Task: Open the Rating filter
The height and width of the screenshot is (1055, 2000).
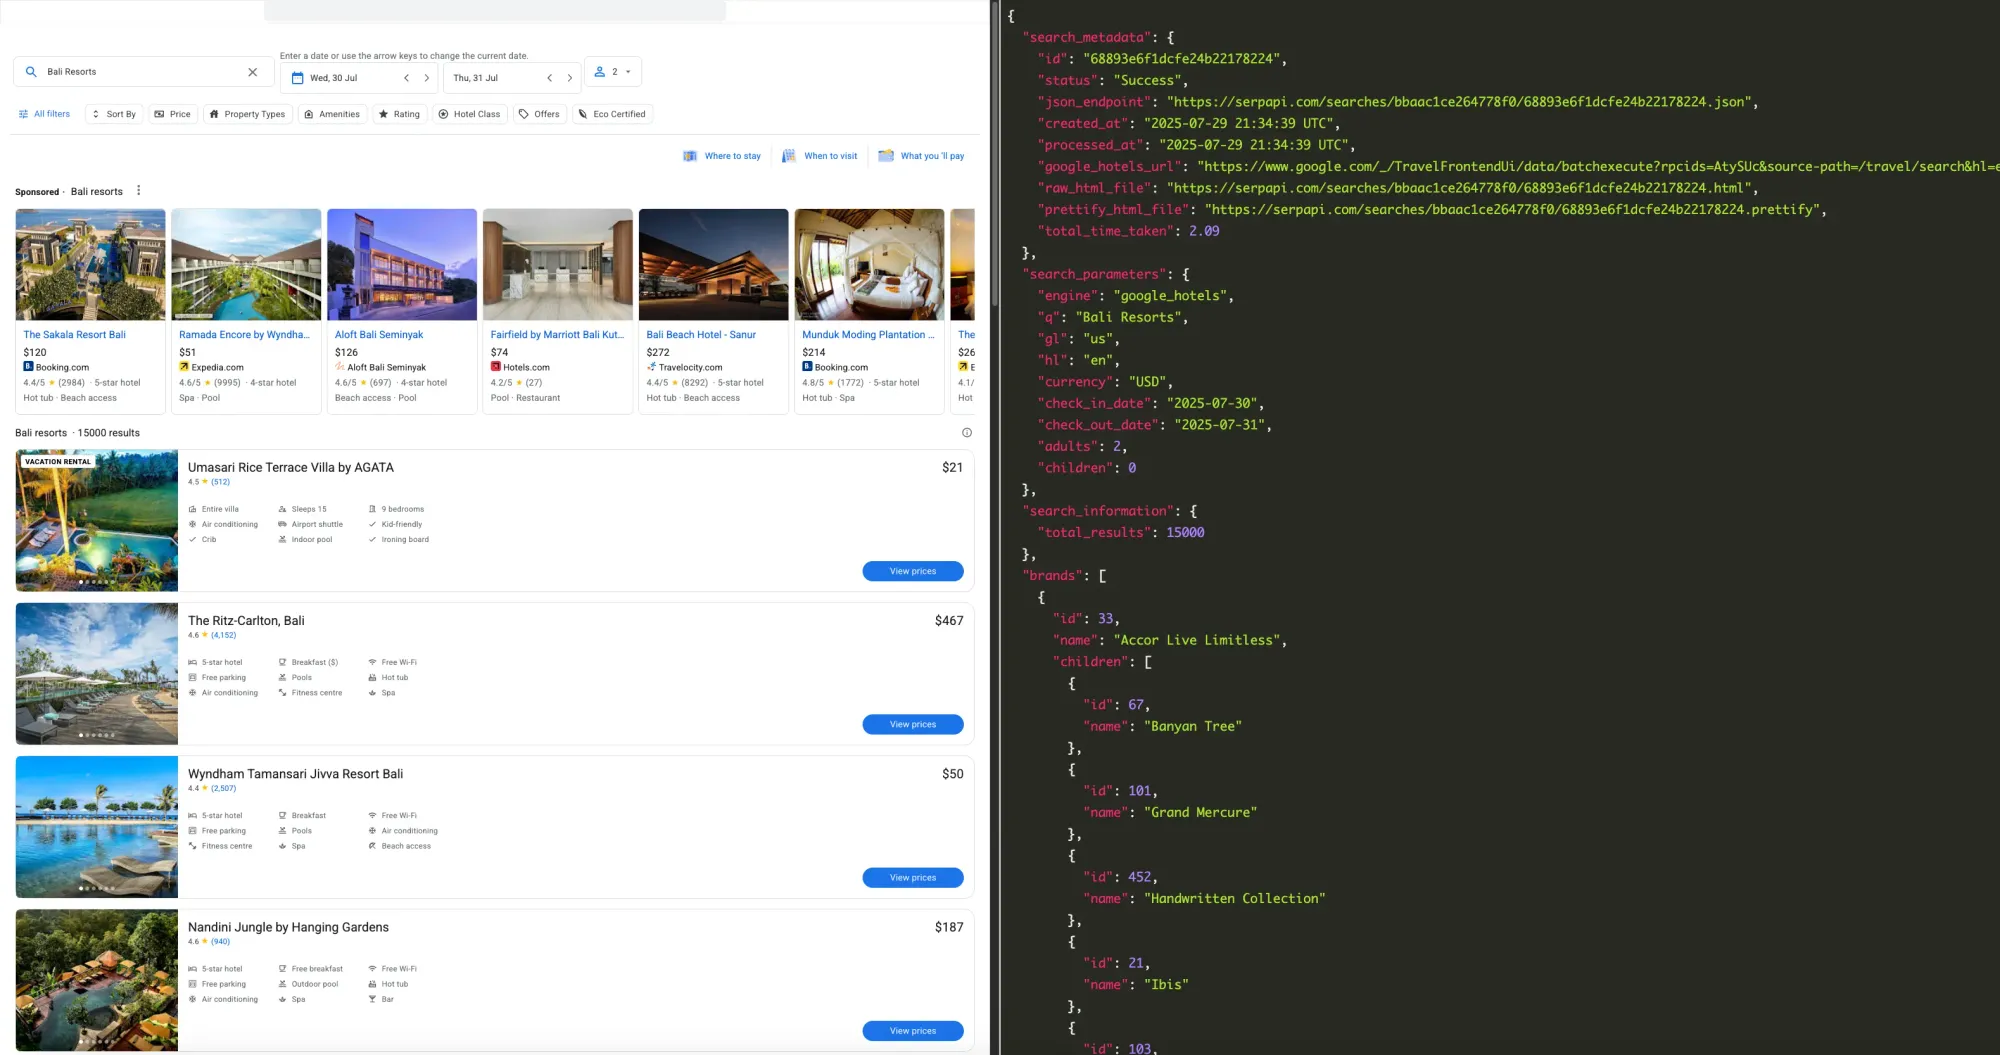Action: coord(399,114)
